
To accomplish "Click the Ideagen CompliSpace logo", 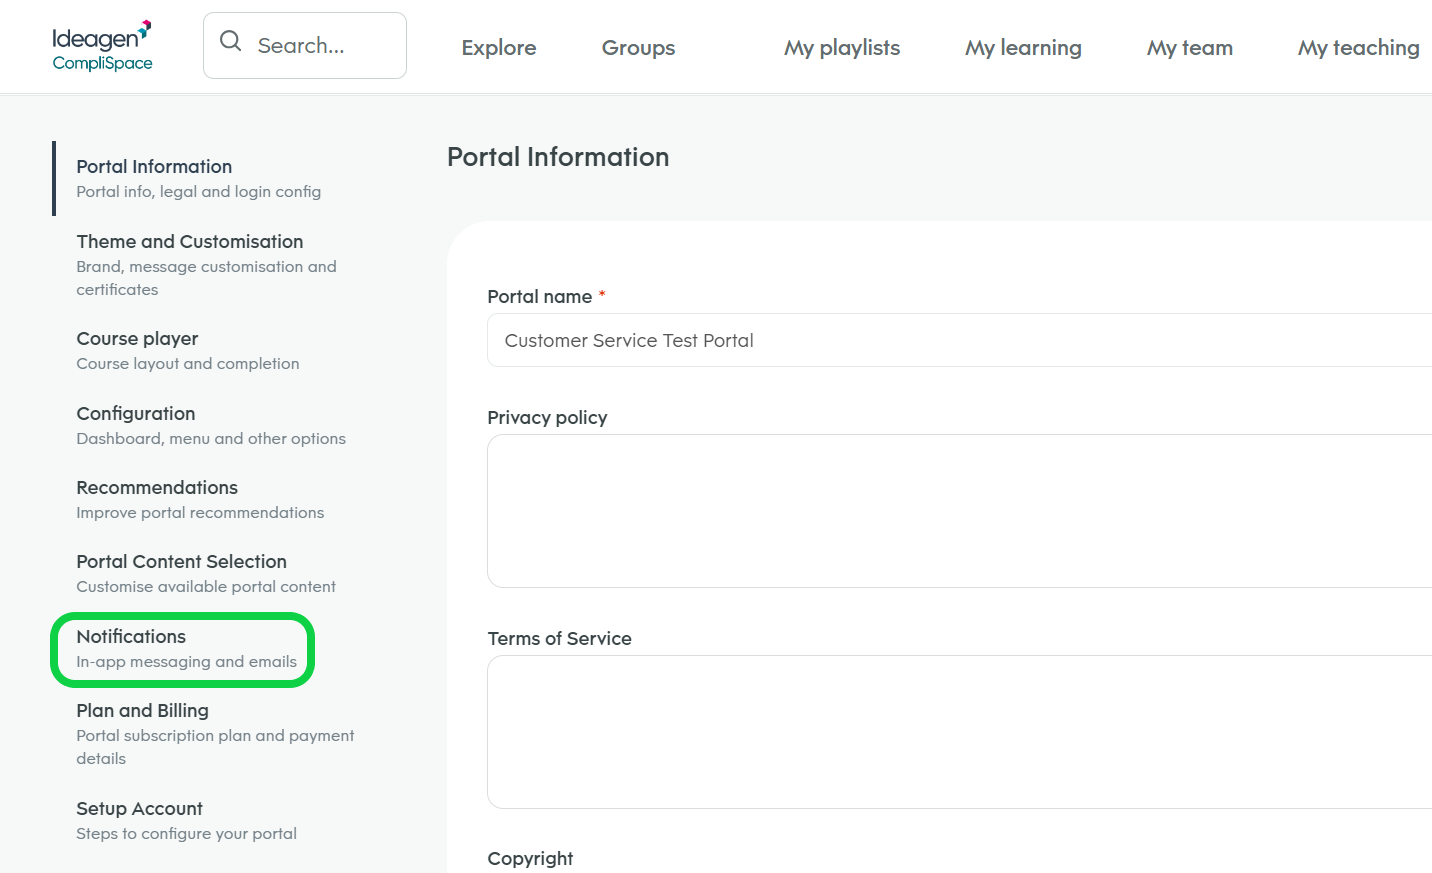I will 102,46.
